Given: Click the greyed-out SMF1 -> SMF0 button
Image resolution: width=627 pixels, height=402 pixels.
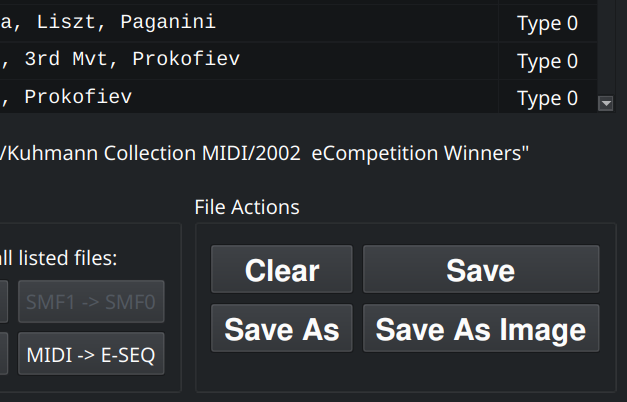Looking at the screenshot, I should [91, 302].
